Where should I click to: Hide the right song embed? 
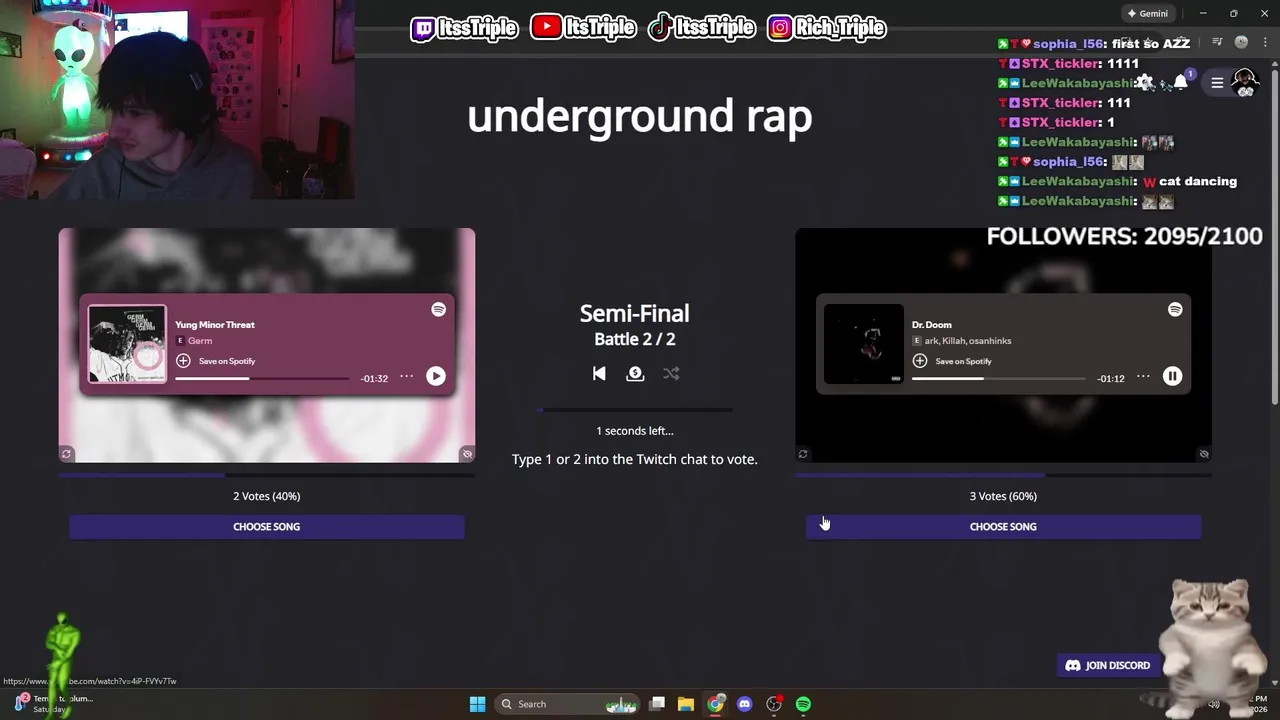pyautogui.click(x=1204, y=454)
